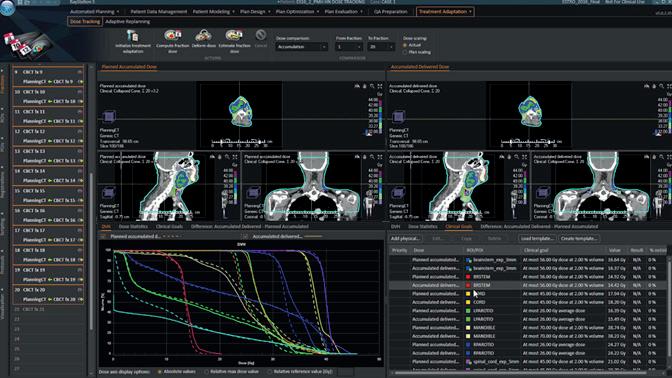This screenshot has width=672, height=378.
Task: Switch to the Adaptive Replanning tab
Action: 127,21
